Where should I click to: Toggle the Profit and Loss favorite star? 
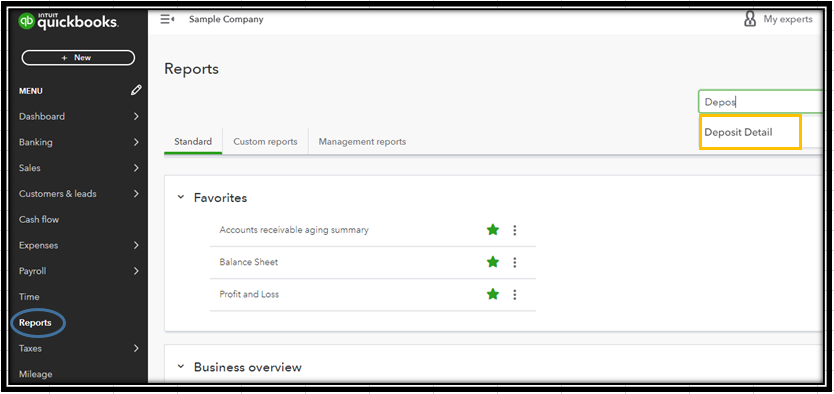493,294
